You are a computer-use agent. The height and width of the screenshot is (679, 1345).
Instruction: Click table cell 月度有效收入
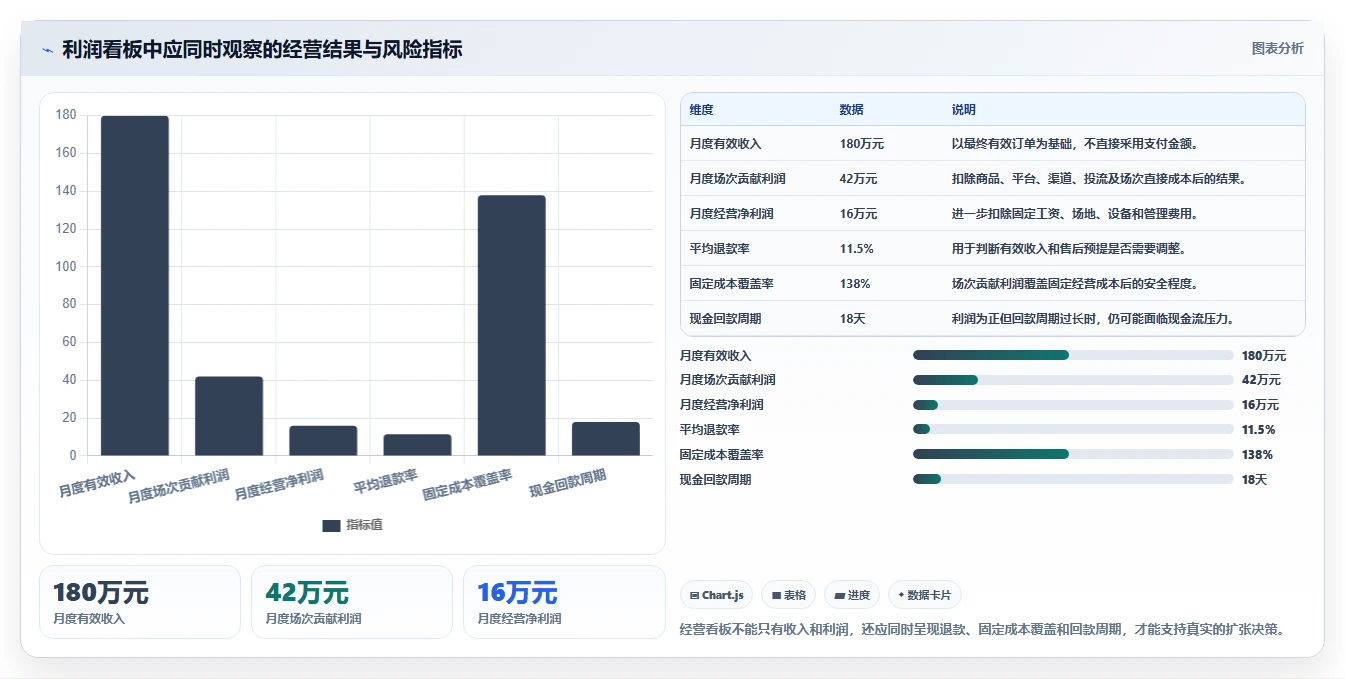coord(726,144)
